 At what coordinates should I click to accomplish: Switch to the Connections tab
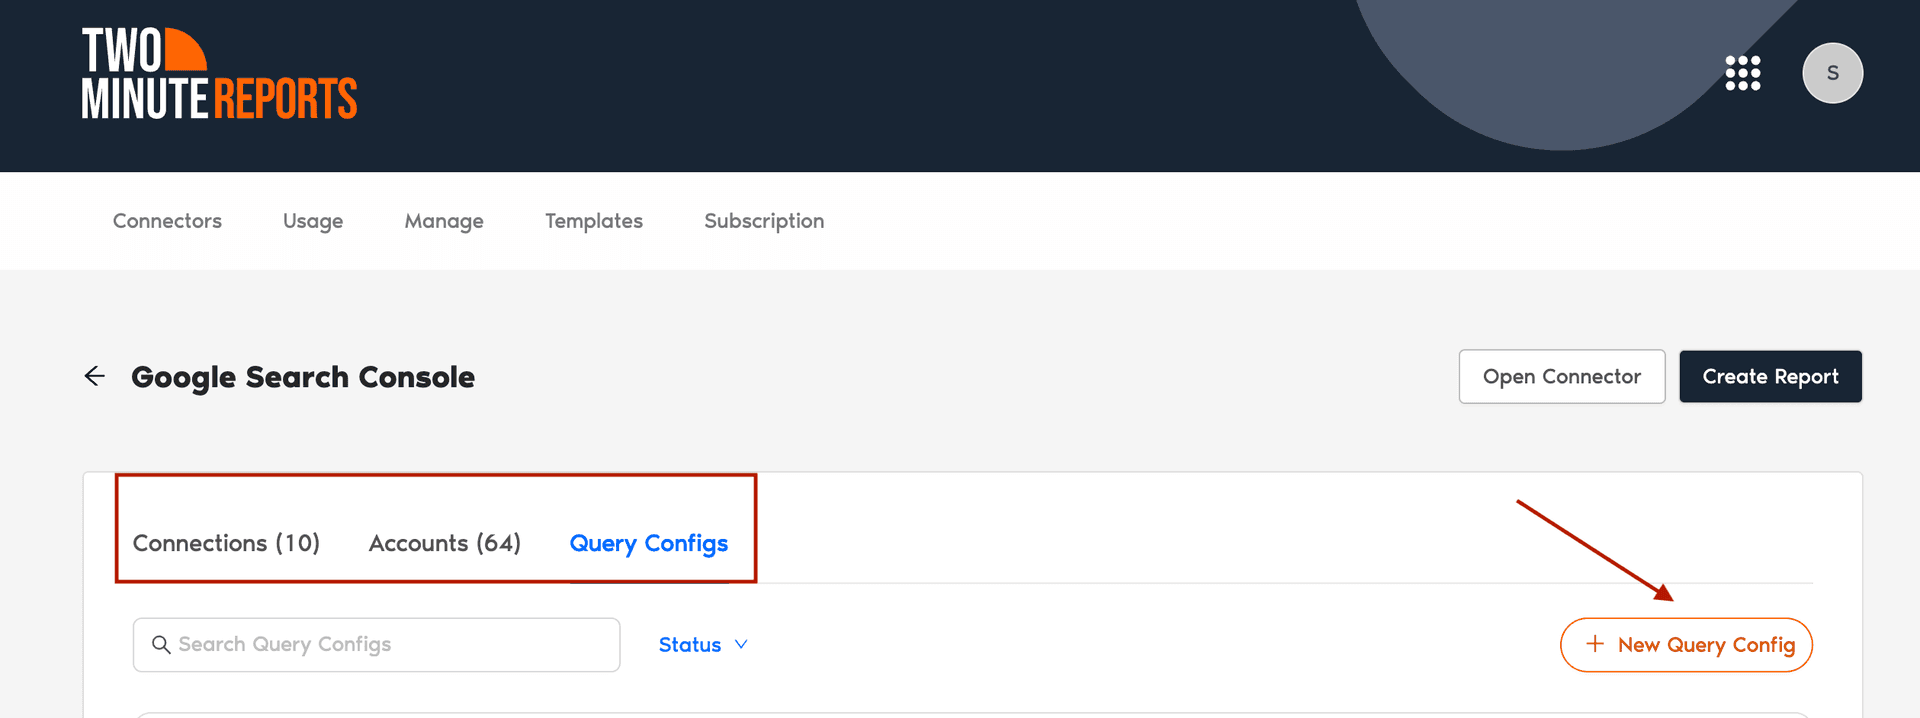tap(226, 543)
